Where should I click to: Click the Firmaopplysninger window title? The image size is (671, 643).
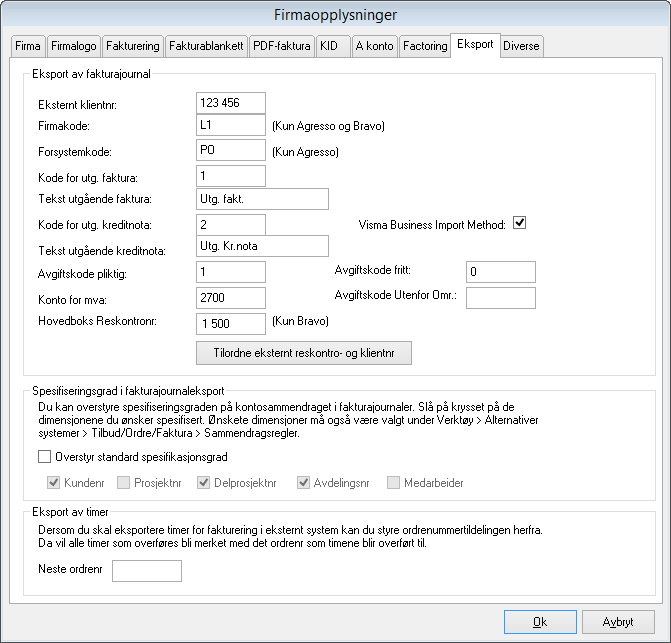coord(336,15)
